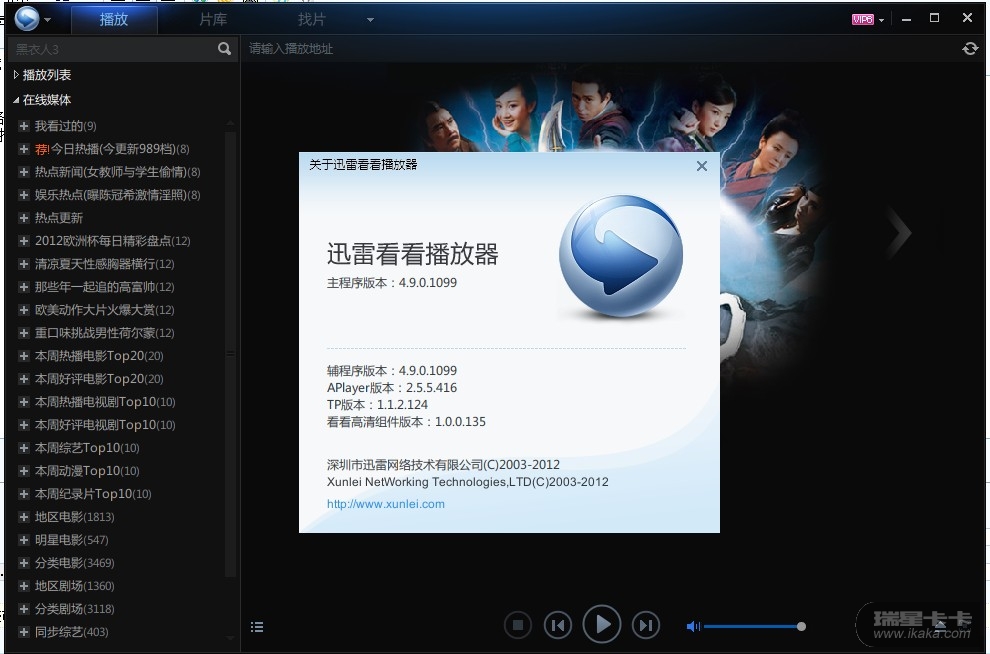Image resolution: width=990 pixels, height=654 pixels.
Task: Expand 本周热播电视剧Top10 plus icon
Action: (x=24, y=401)
